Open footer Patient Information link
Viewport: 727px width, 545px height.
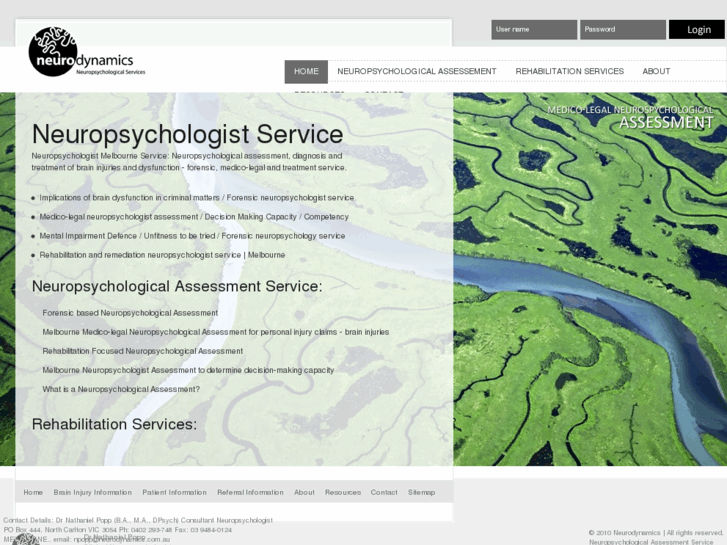tap(174, 493)
